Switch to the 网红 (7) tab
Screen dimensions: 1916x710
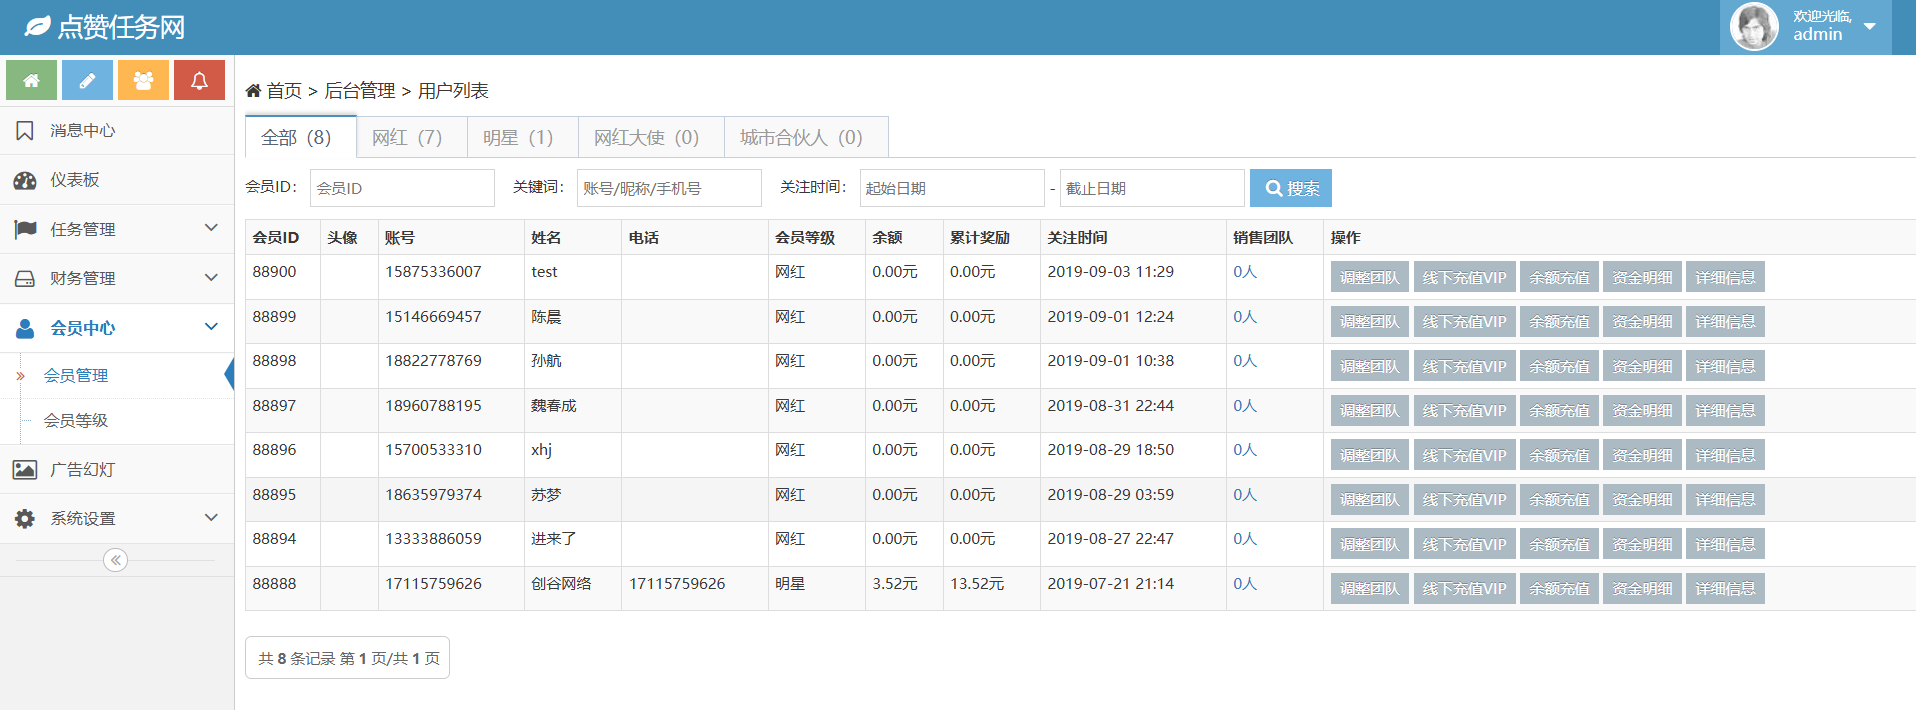(x=407, y=138)
